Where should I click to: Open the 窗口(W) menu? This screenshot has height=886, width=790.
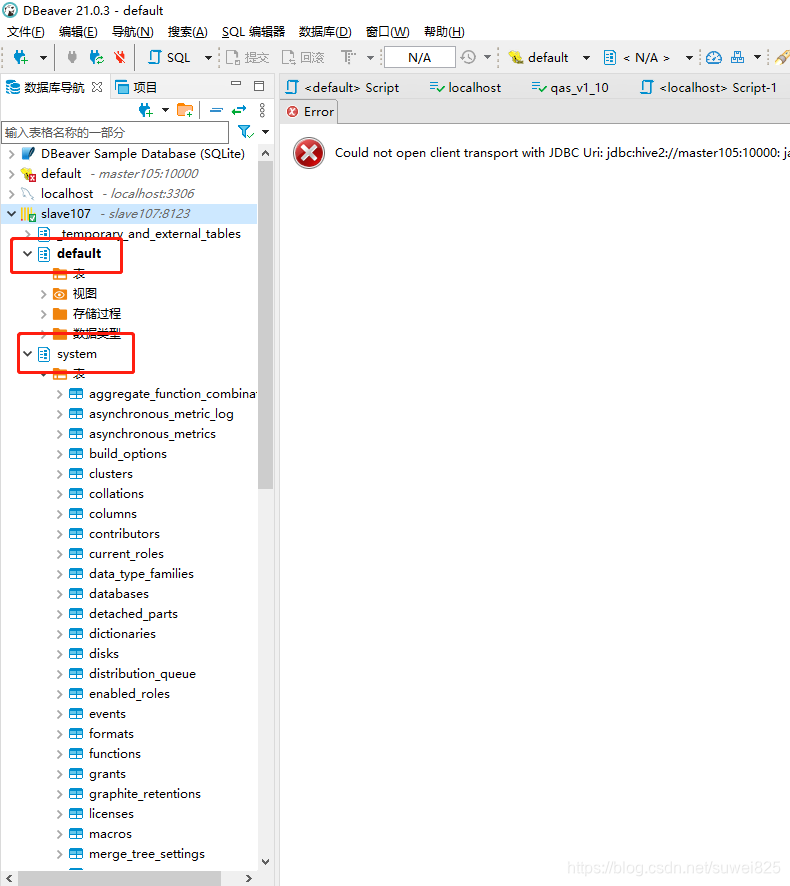pyautogui.click(x=388, y=32)
